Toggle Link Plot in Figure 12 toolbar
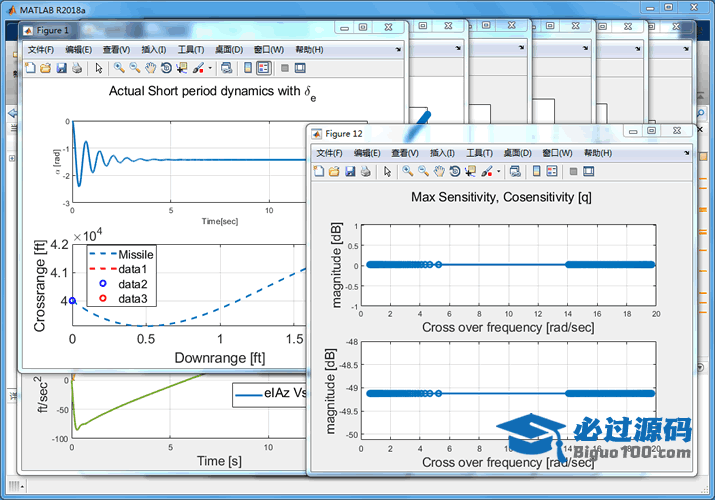Screen dimensions: 715x500 click(x=515, y=171)
